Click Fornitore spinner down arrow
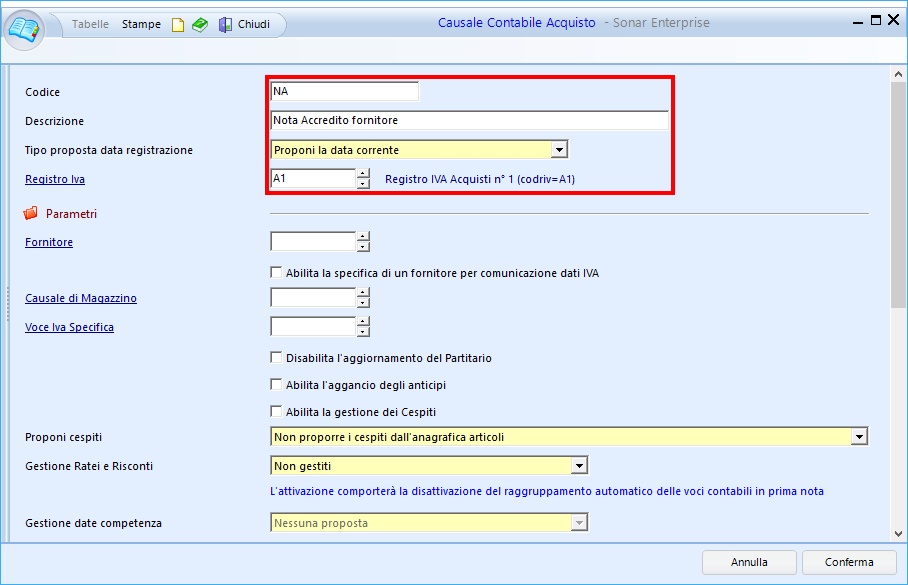Viewport: 908px width, 585px height. click(363, 247)
